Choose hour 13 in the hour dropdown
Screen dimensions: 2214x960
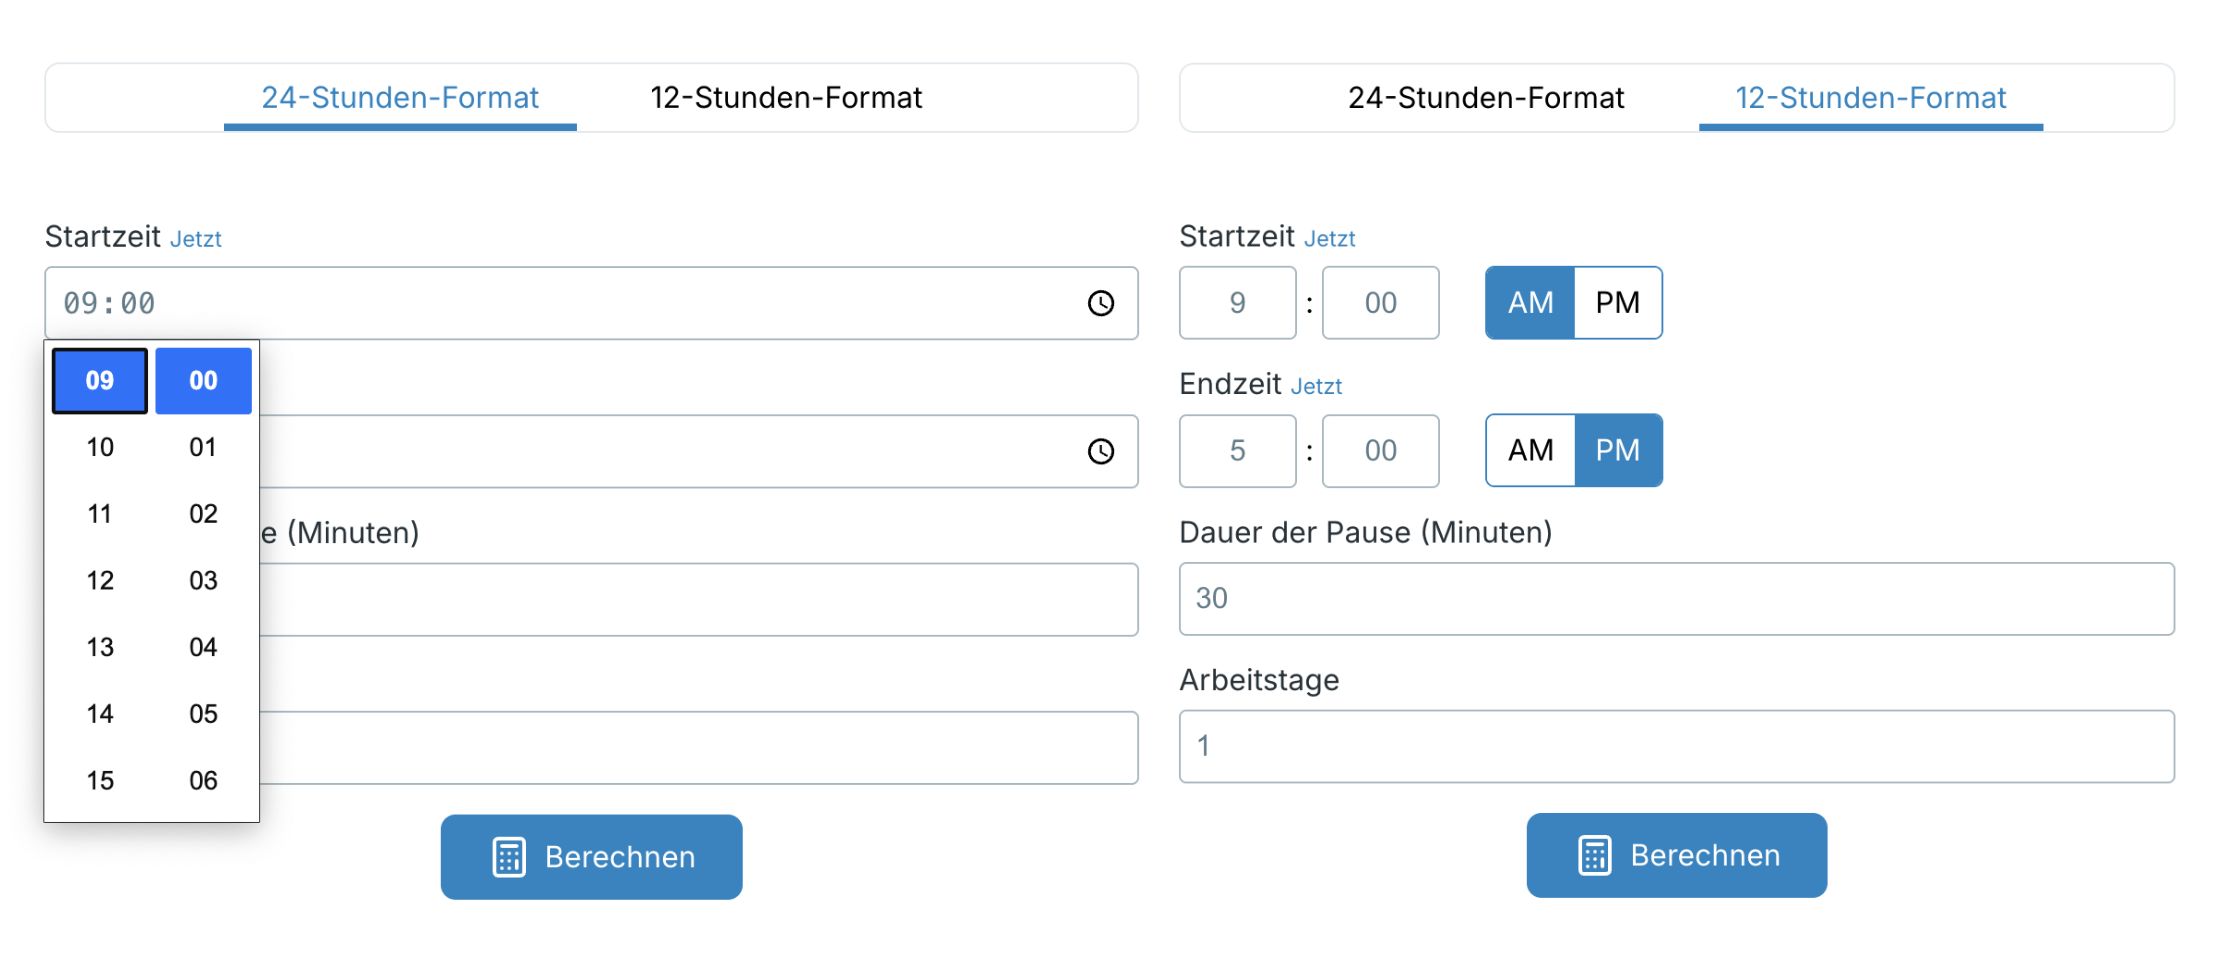(99, 647)
